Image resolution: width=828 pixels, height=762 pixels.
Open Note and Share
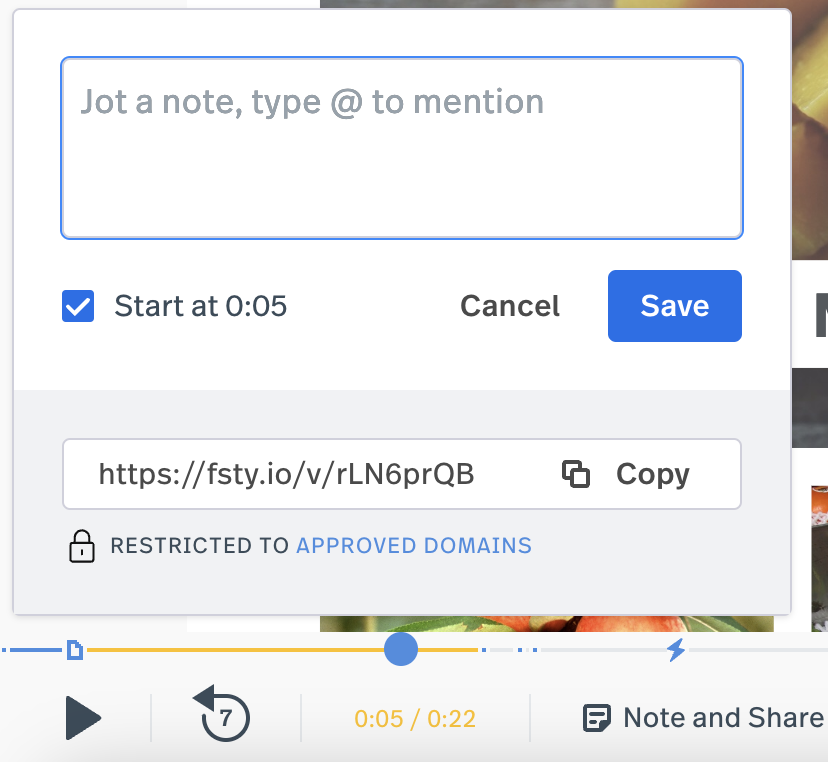point(703,718)
